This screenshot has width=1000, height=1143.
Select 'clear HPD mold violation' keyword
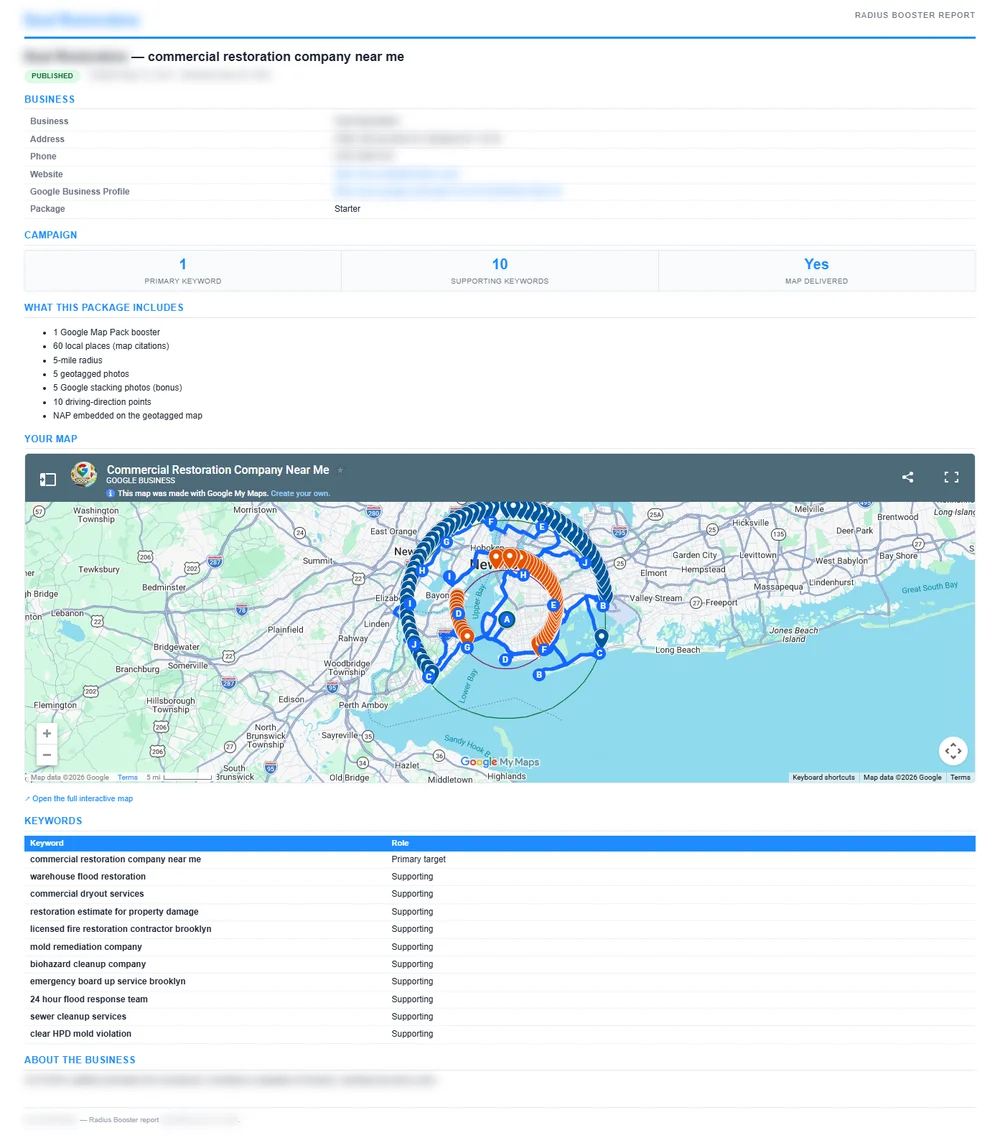(81, 1034)
